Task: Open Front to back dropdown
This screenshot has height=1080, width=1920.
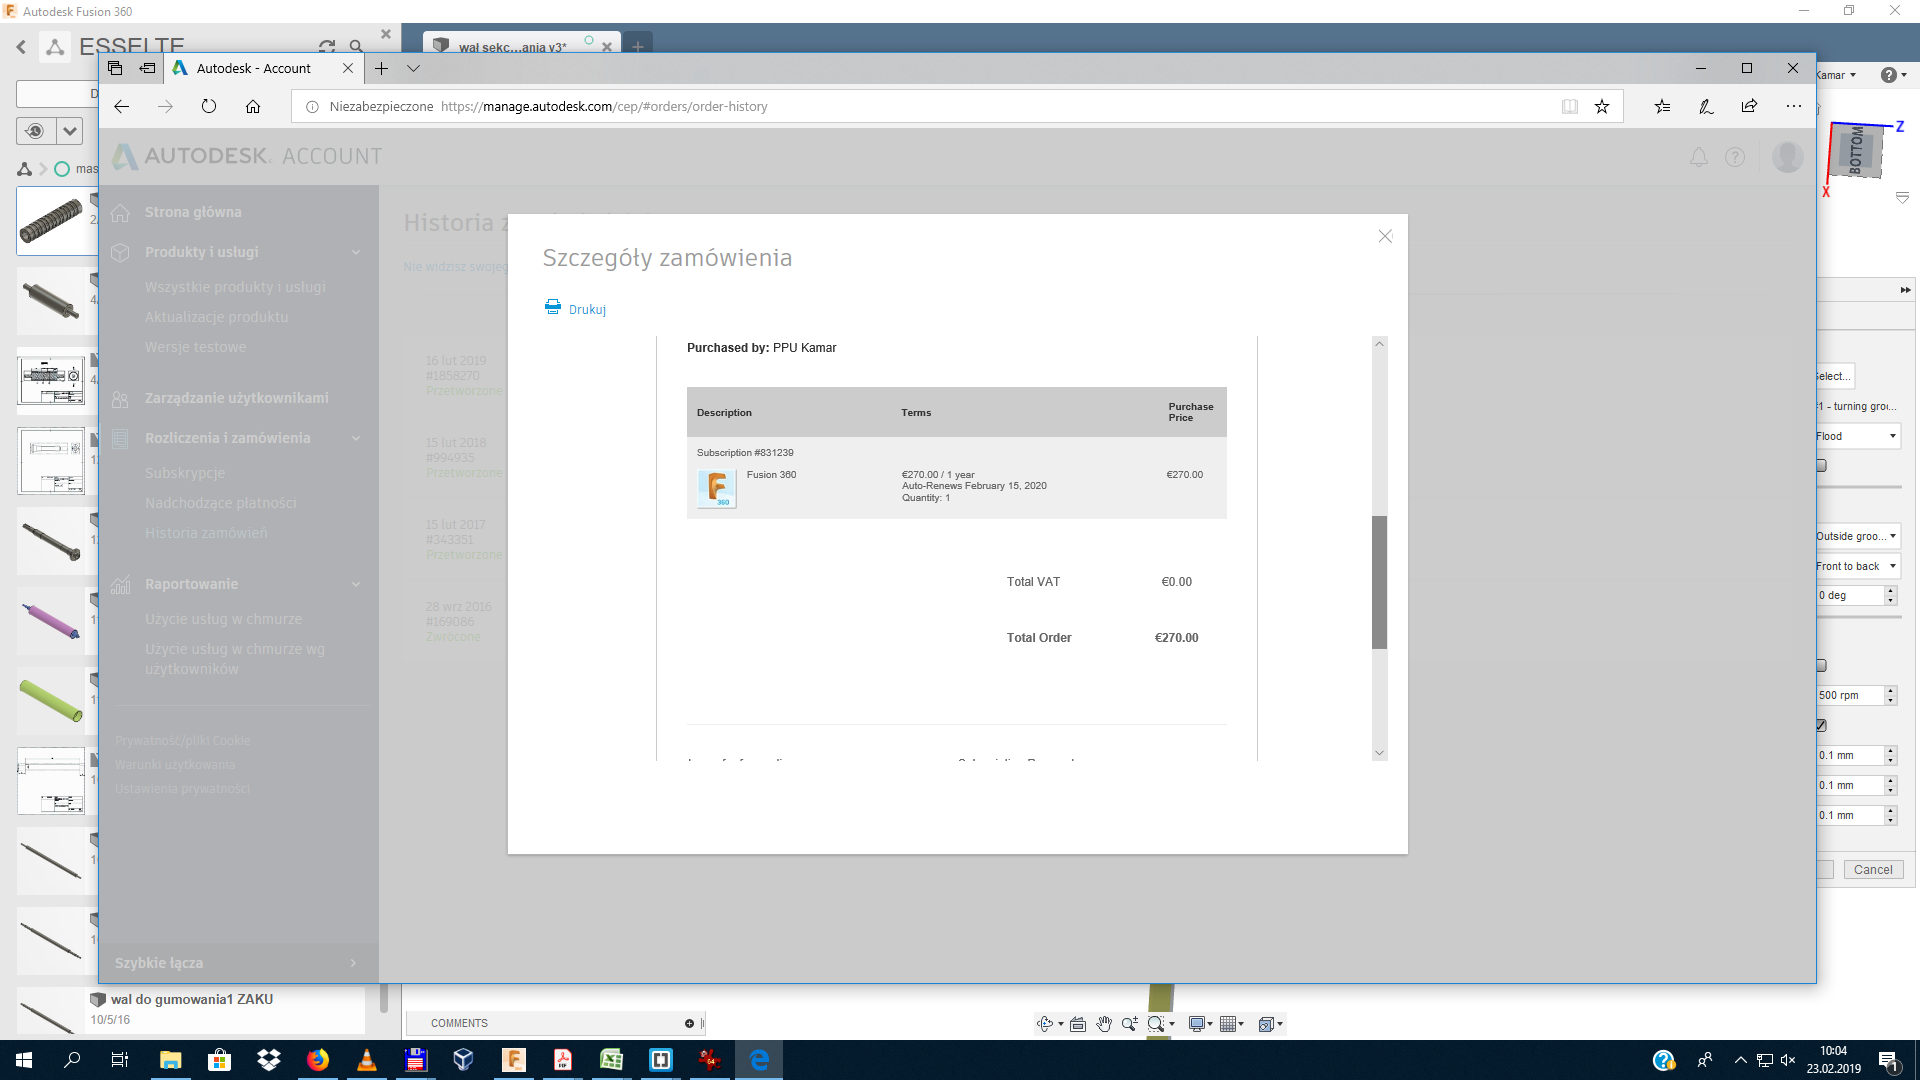Action: pos(1858,566)
